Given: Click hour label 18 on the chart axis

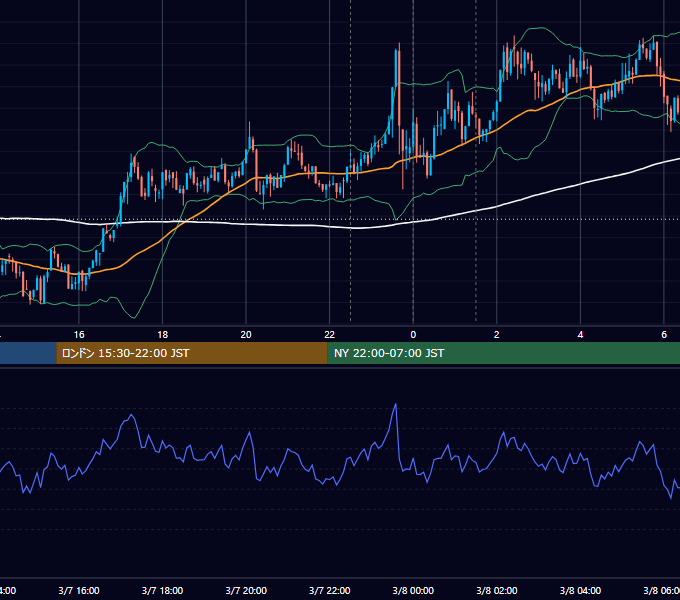Looking at the screenshot, I should tap(162, 335).
